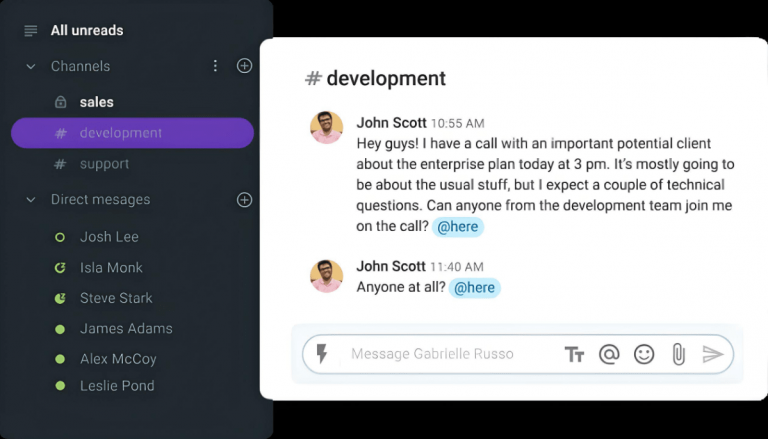Click the @here mention in first message
Image resolution: width=768 pixels, height=439 pixels.
458,227
